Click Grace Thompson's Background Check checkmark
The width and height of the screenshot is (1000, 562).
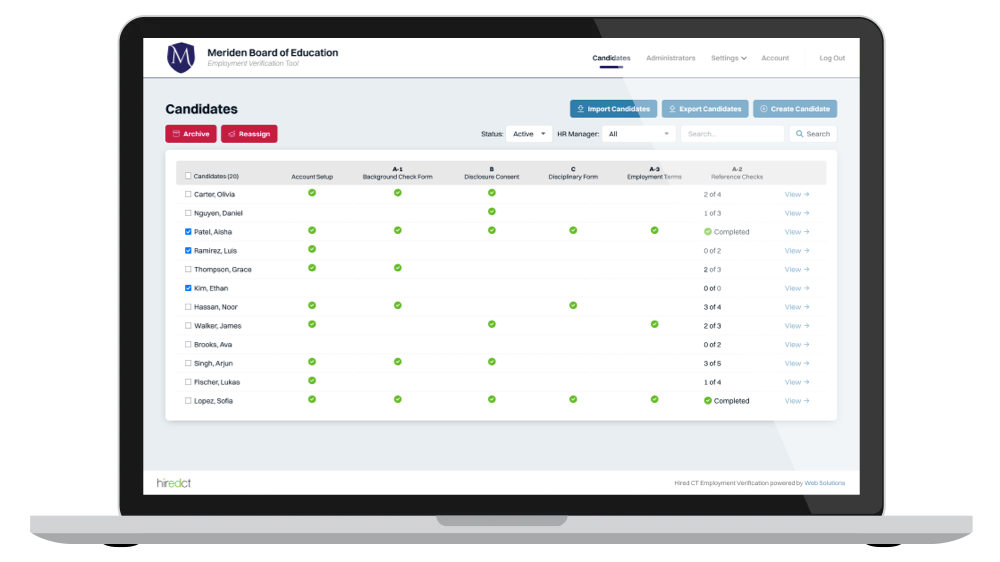397,268
